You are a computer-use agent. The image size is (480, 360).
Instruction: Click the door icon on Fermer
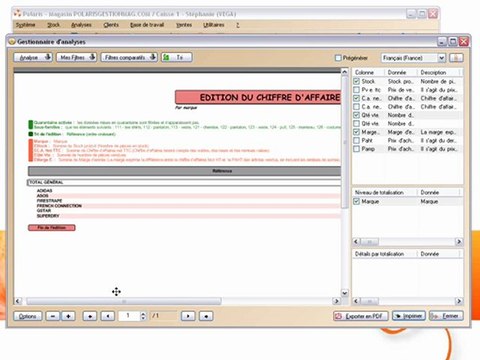(x=434, y=316)
